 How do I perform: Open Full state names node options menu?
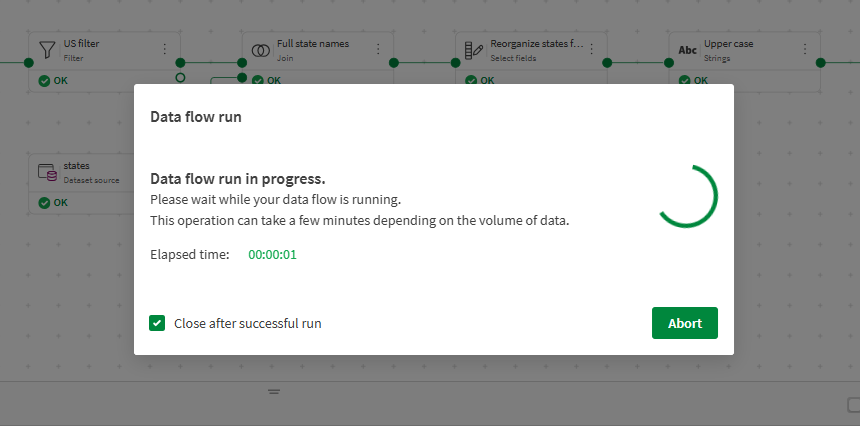tap(378, 49)
